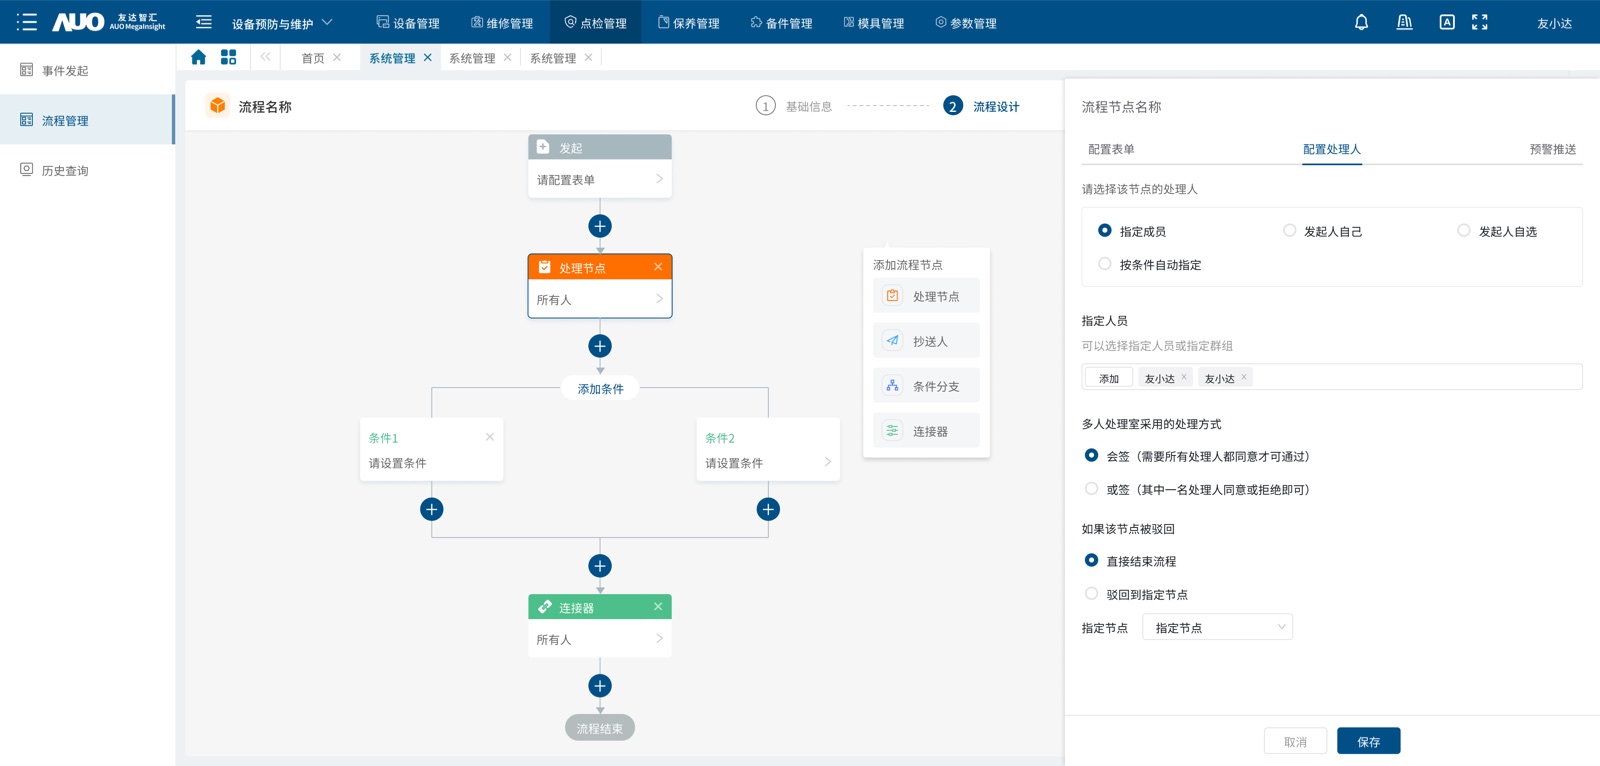Image resolution: width=1600 pixels, height=766 pixels.
Task: Collapse sidebar with the hamburger icon
Action: [x=204, y=22]
